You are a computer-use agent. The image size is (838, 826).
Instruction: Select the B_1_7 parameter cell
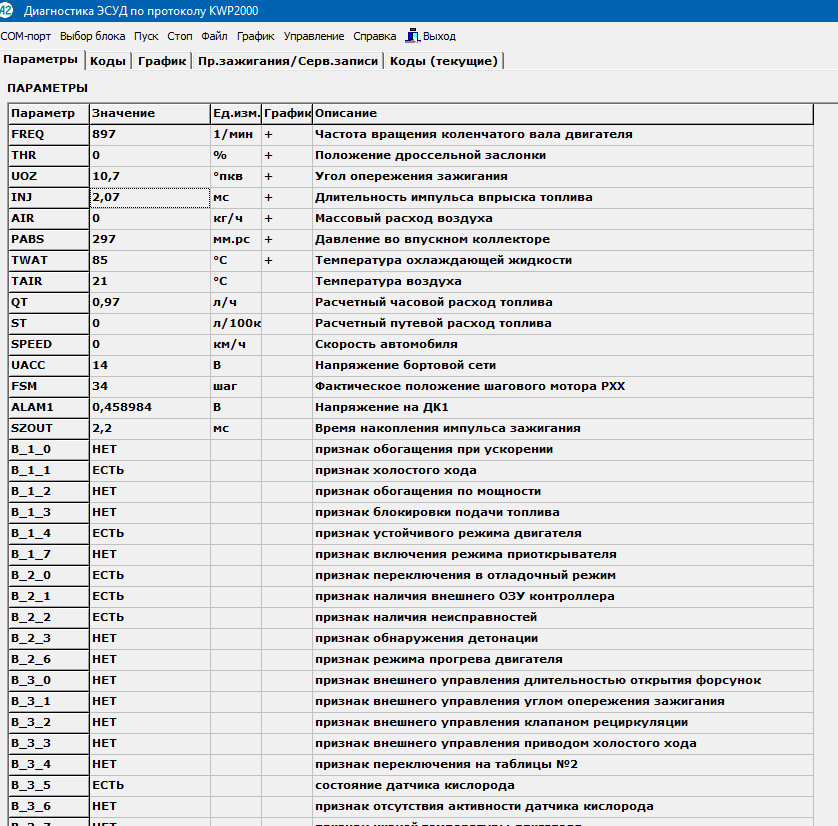tap(49, 555)
